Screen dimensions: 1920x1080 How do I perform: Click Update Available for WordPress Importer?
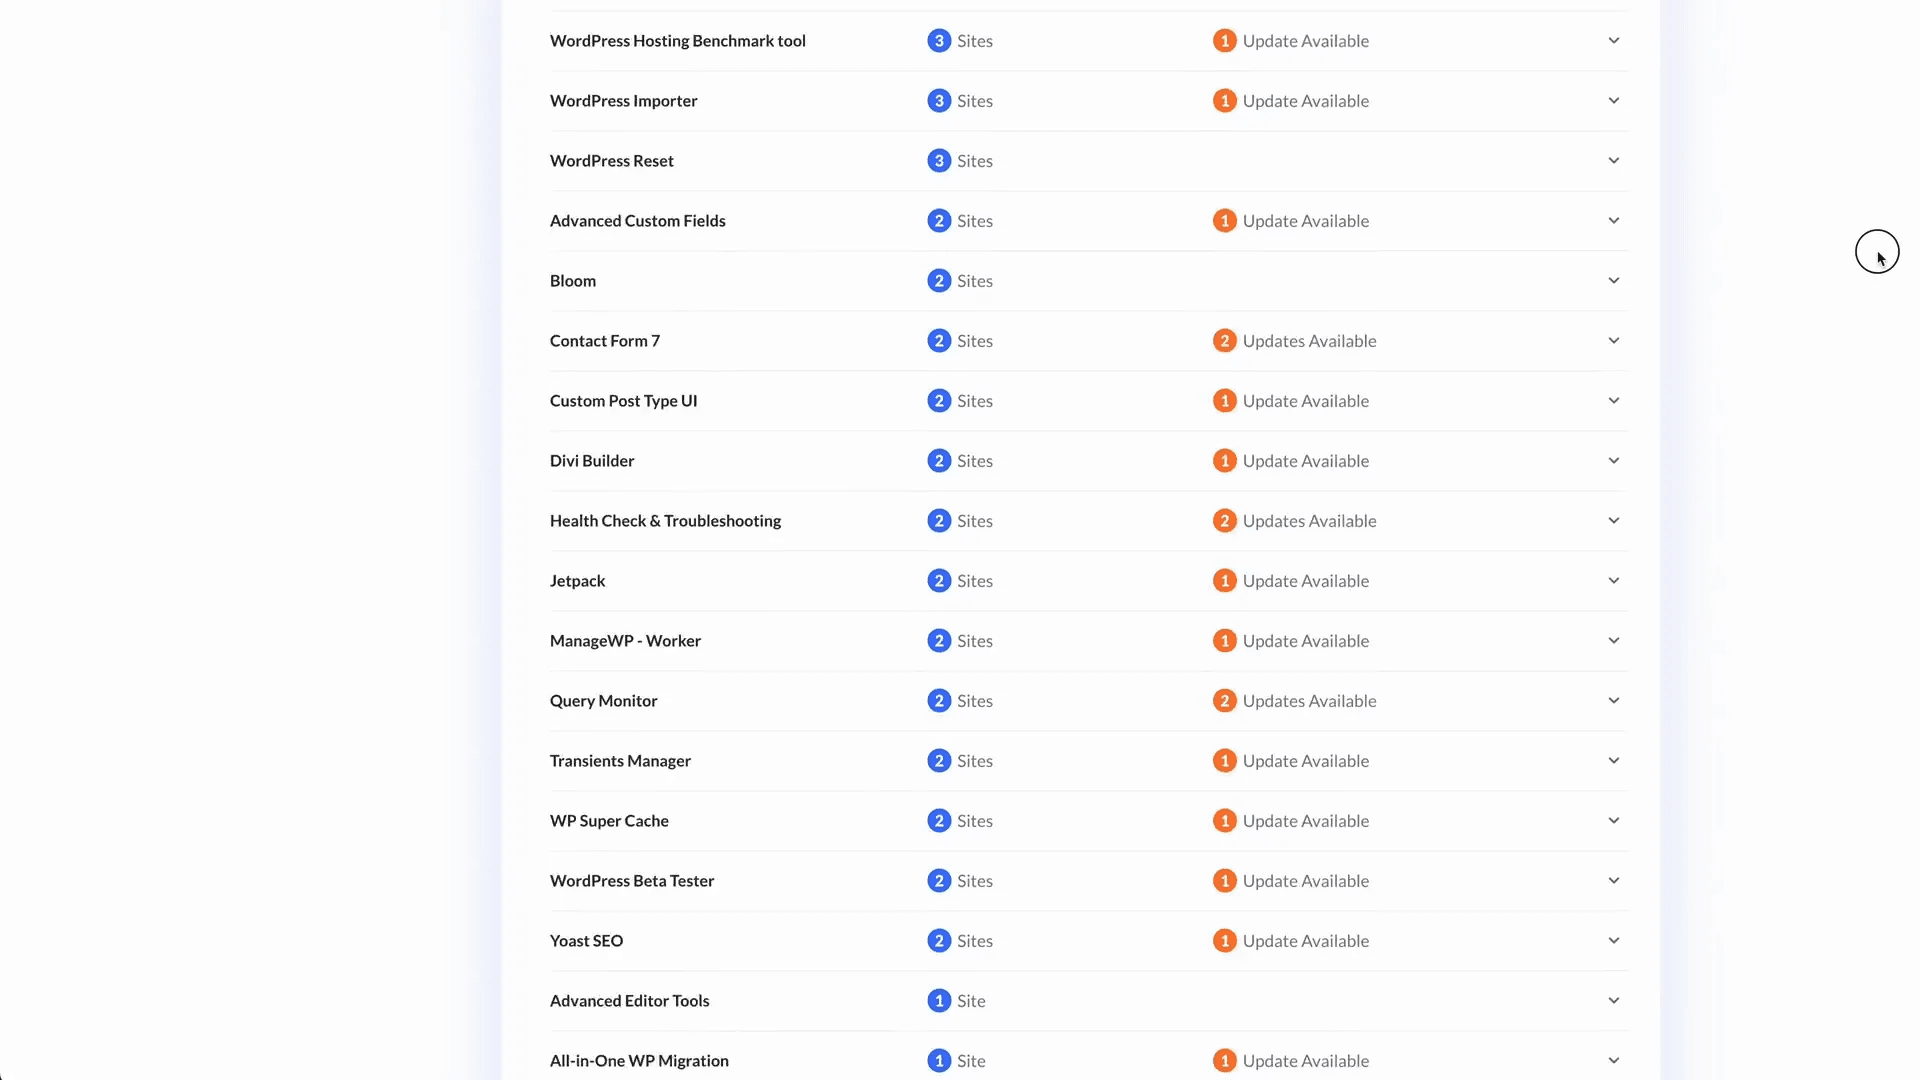(1305, 100)
